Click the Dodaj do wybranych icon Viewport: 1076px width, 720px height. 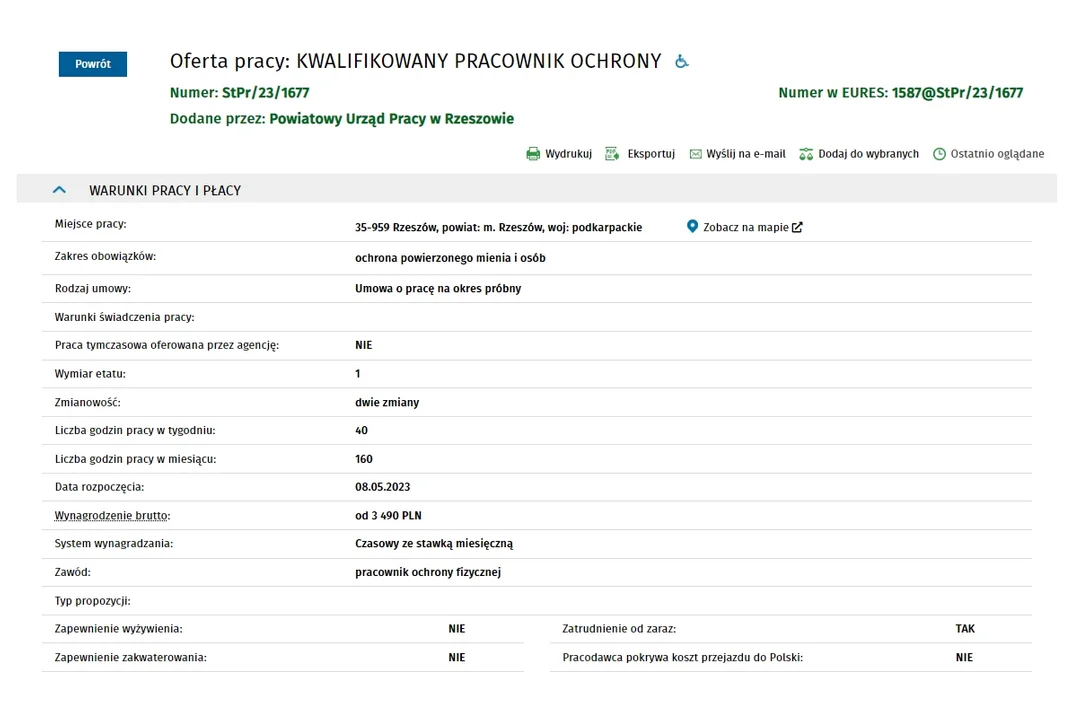click(806, 154)
